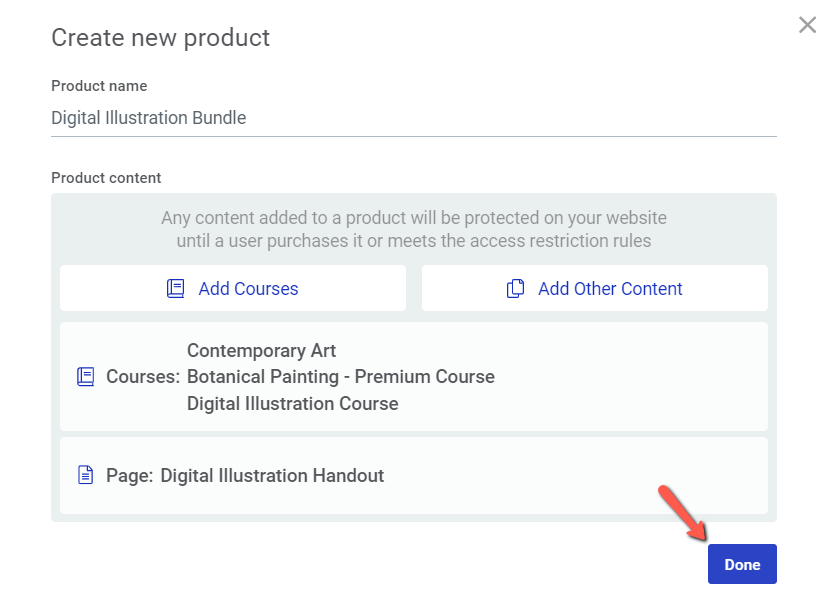This screenshot has height=599, width=816.
Task: Click the Product name input field
Action: tap(414, 118)
